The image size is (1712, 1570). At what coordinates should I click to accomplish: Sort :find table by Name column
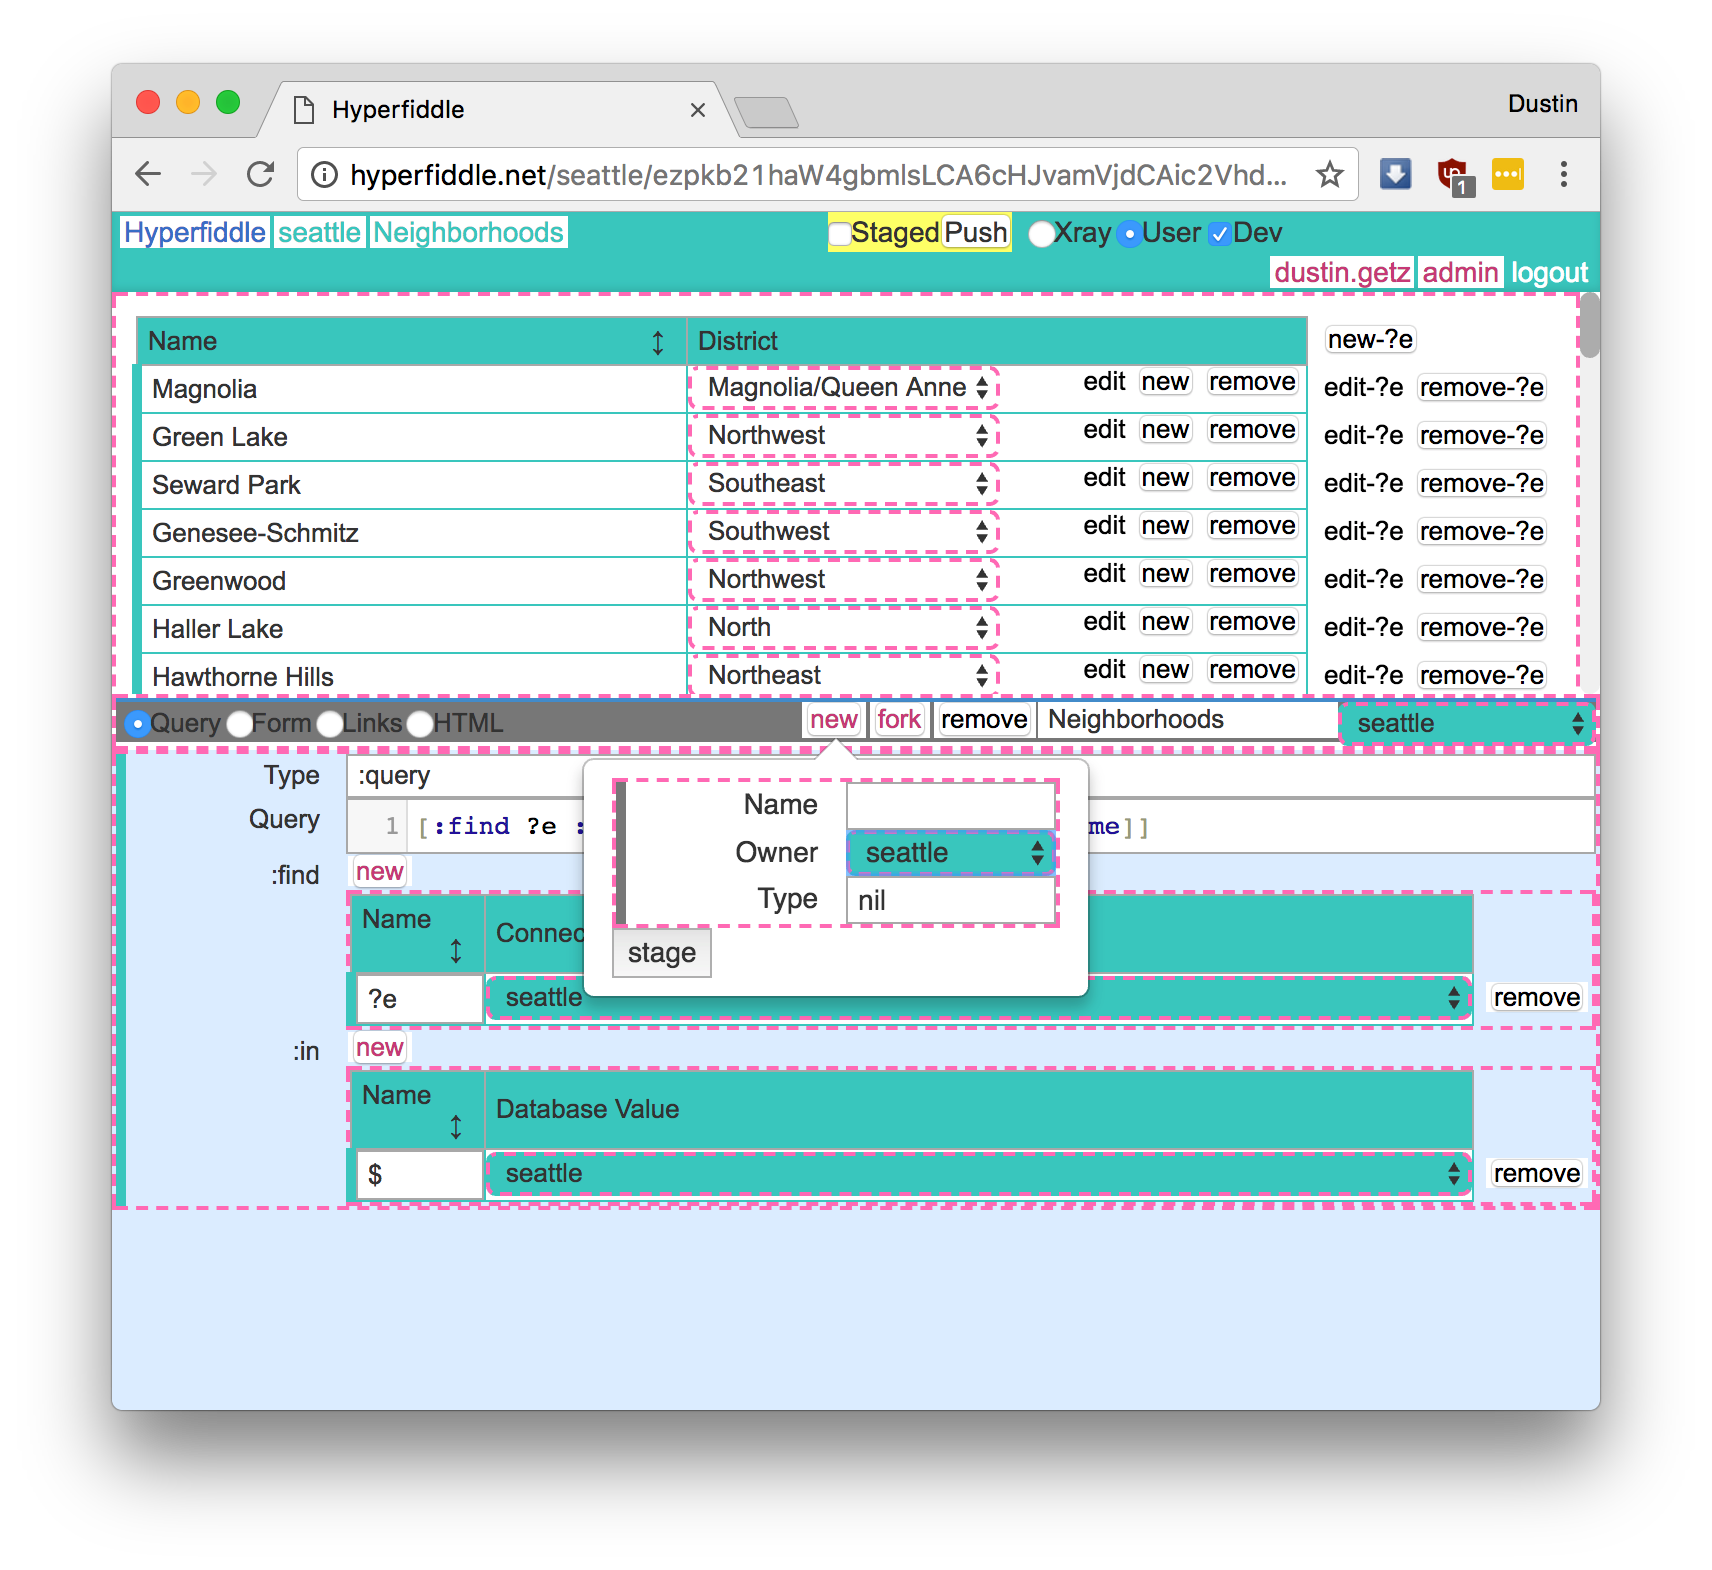[x=456, y=950]
